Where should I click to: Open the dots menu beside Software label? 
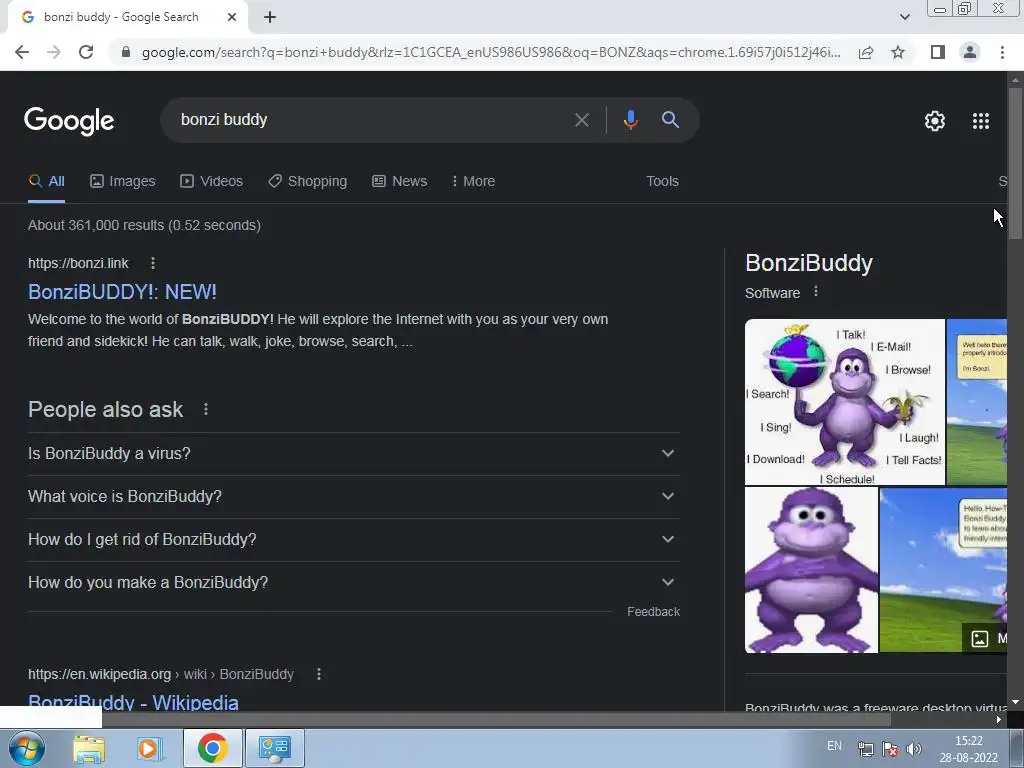click(x=816, y=292)
